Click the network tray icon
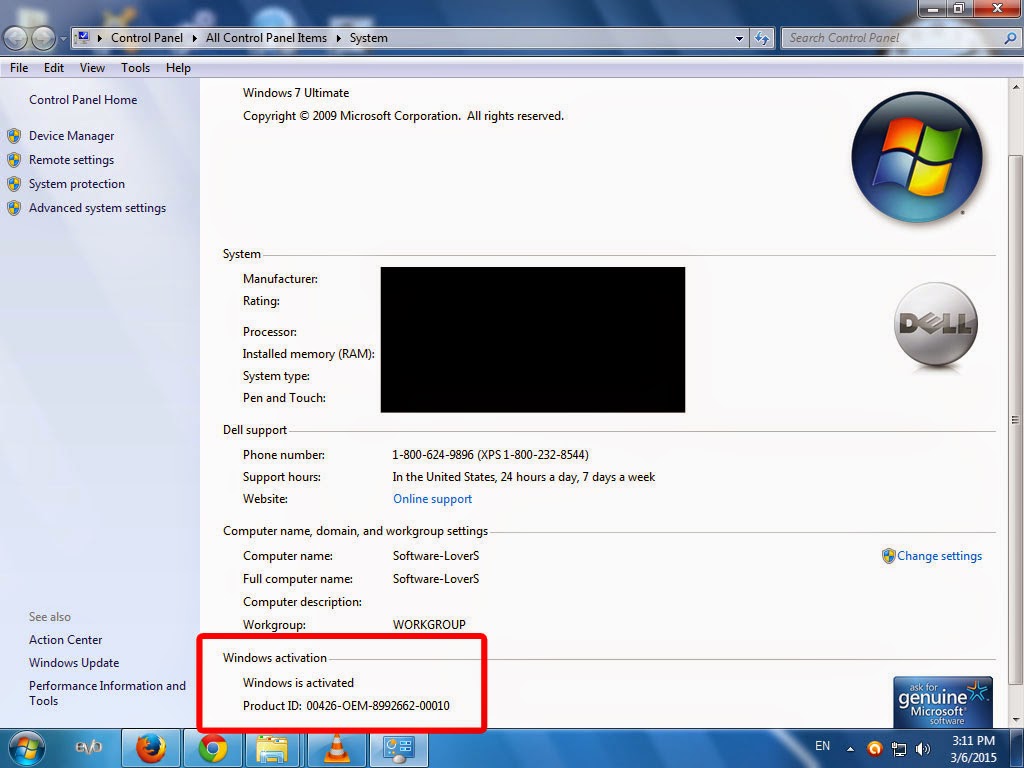Screen dimensions: 1024x768 click(x=899, y=748)
